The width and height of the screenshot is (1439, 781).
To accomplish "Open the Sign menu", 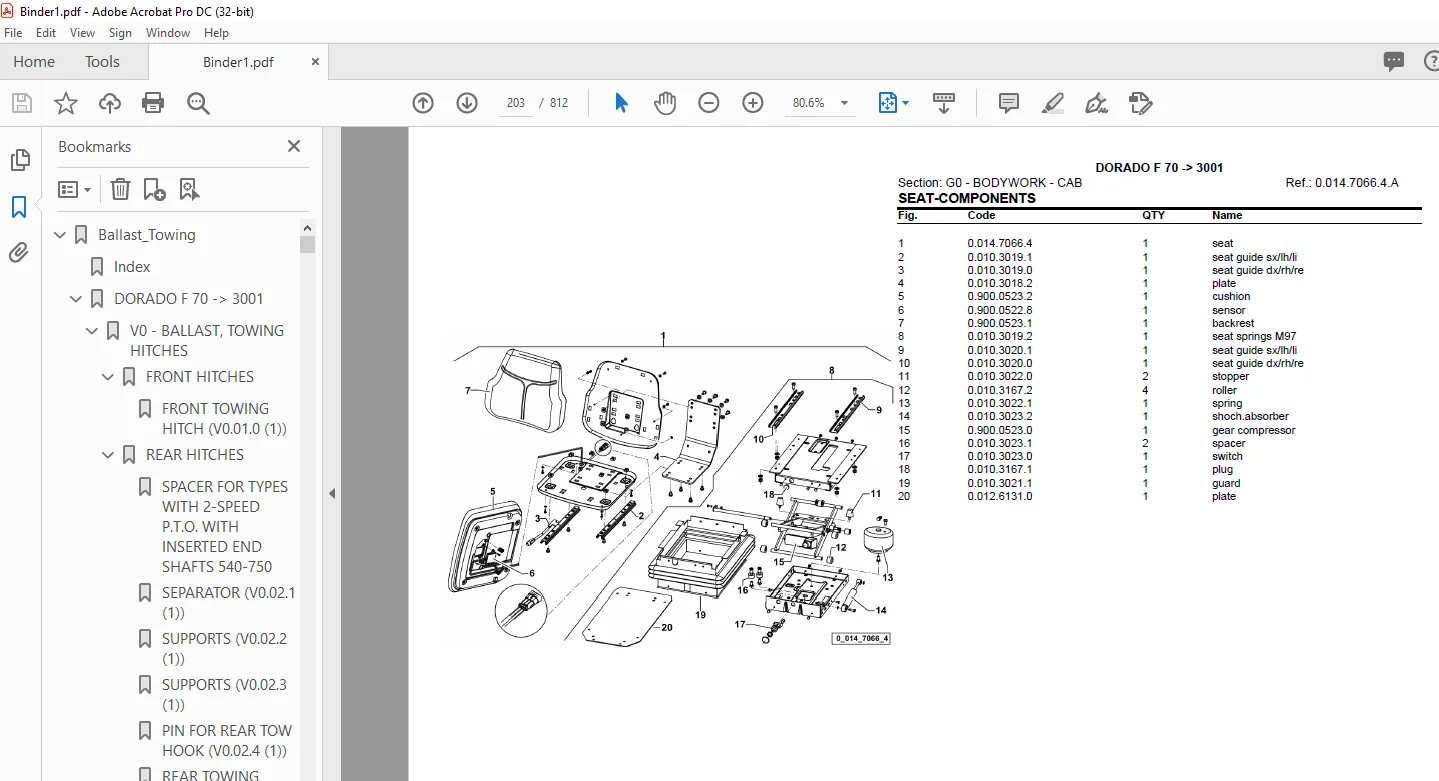I will [121, 33].
